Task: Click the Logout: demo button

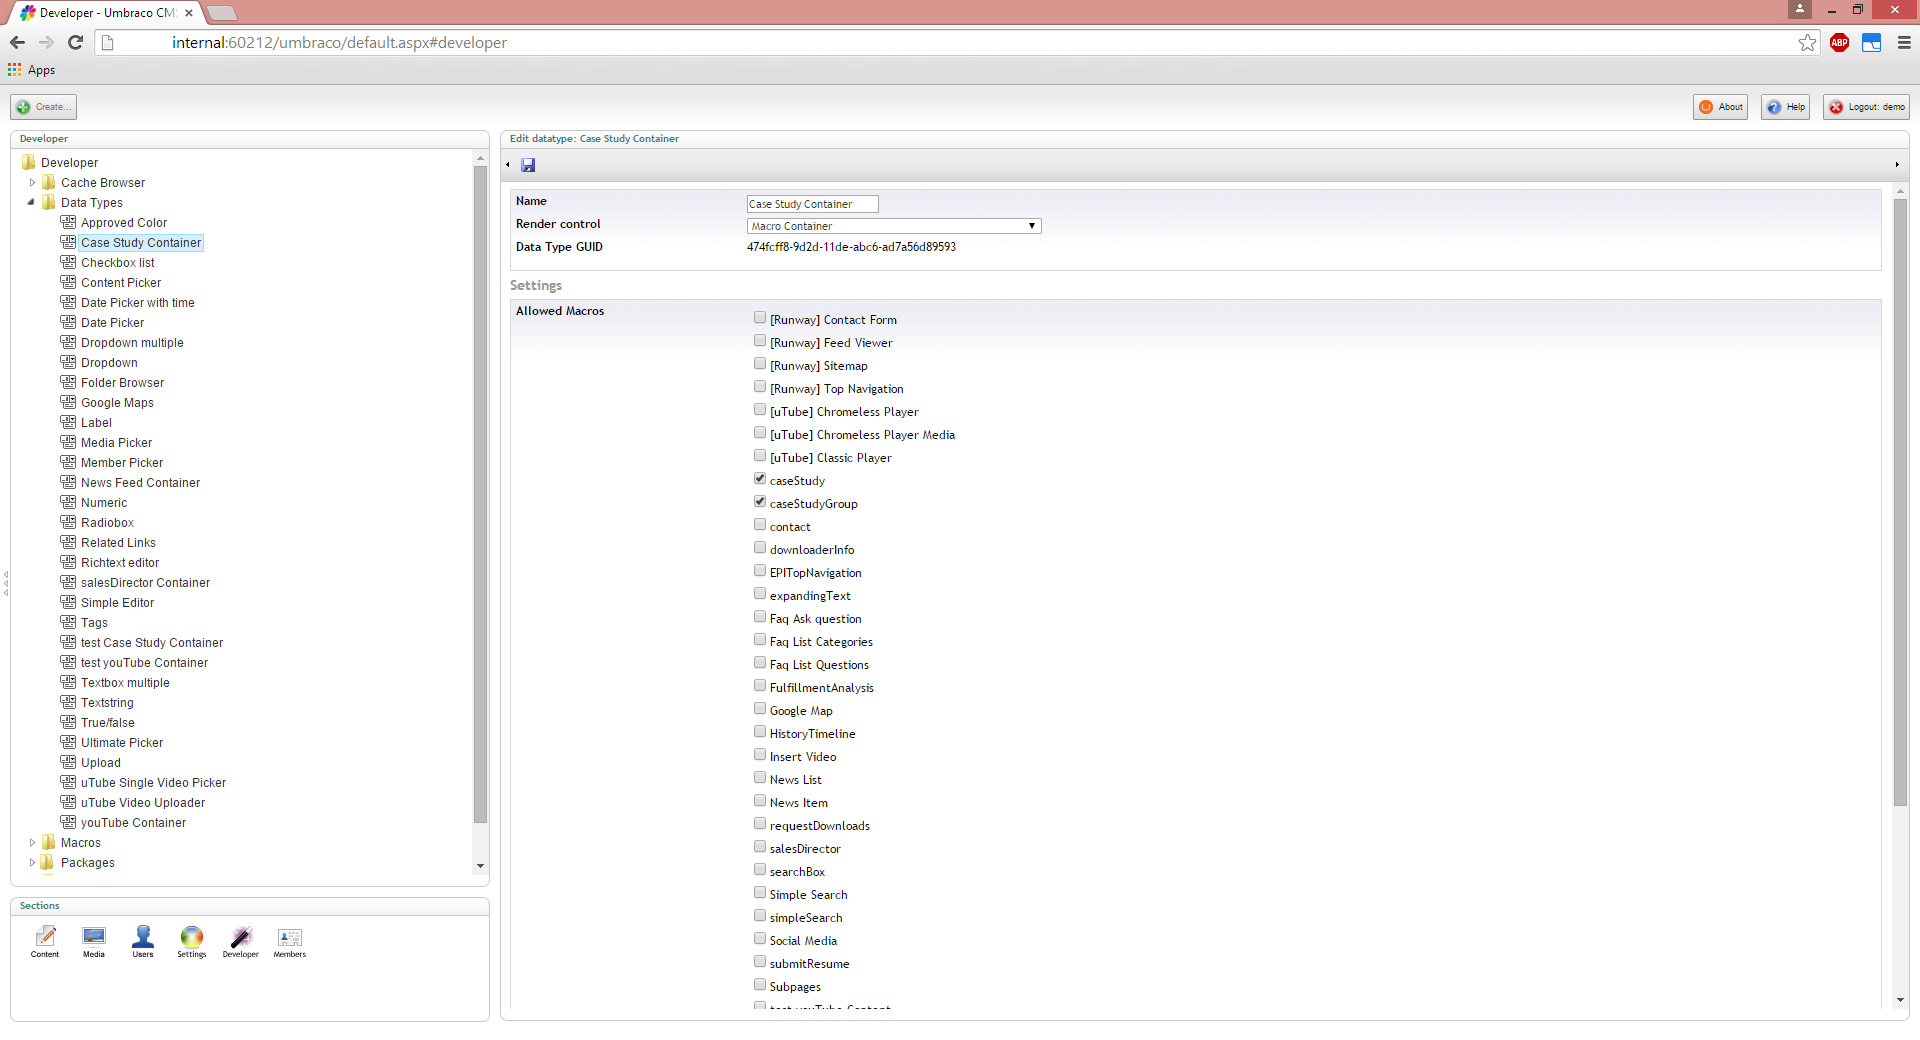Action: [x=1866, y=107]
